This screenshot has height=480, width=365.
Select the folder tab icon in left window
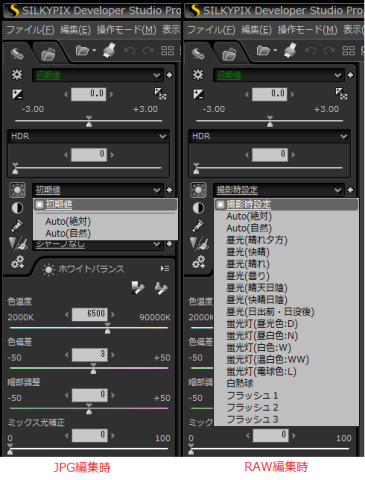pos(48,54)
